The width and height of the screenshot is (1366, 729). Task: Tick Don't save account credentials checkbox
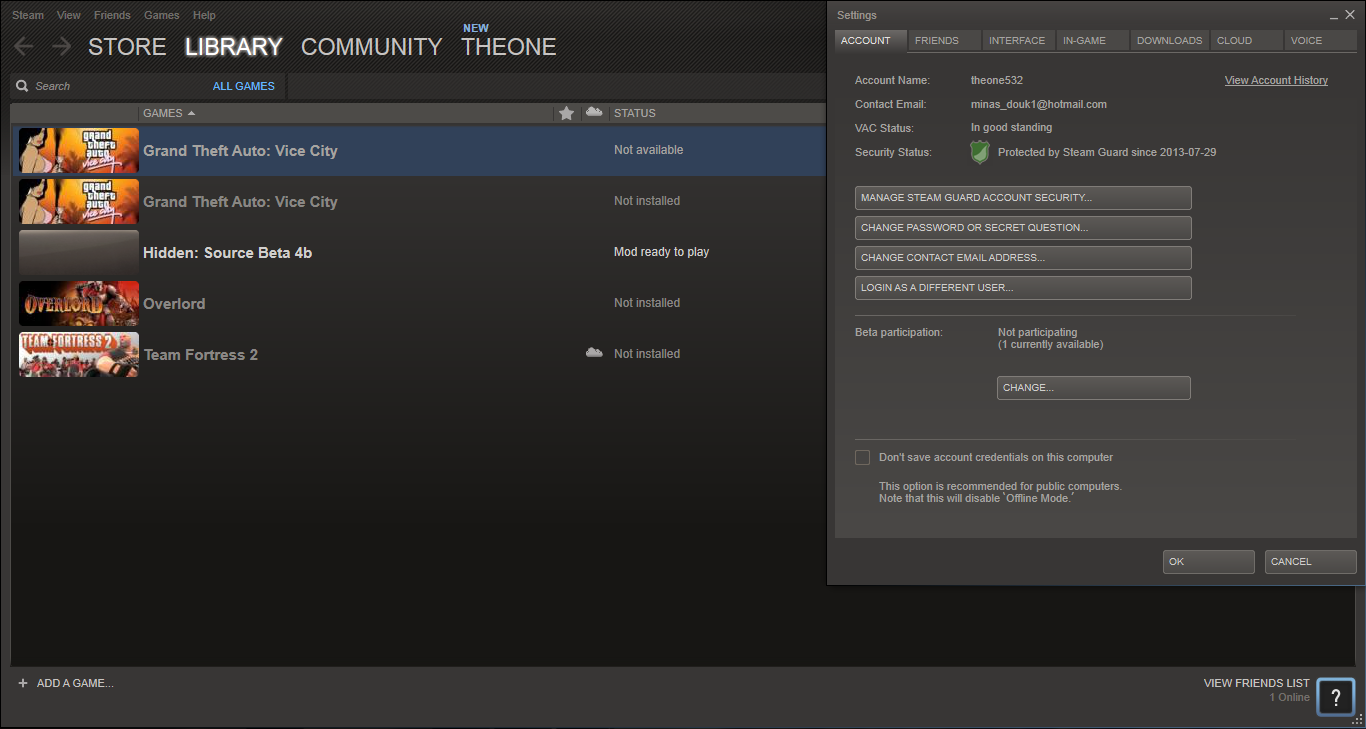coord(862,457)
